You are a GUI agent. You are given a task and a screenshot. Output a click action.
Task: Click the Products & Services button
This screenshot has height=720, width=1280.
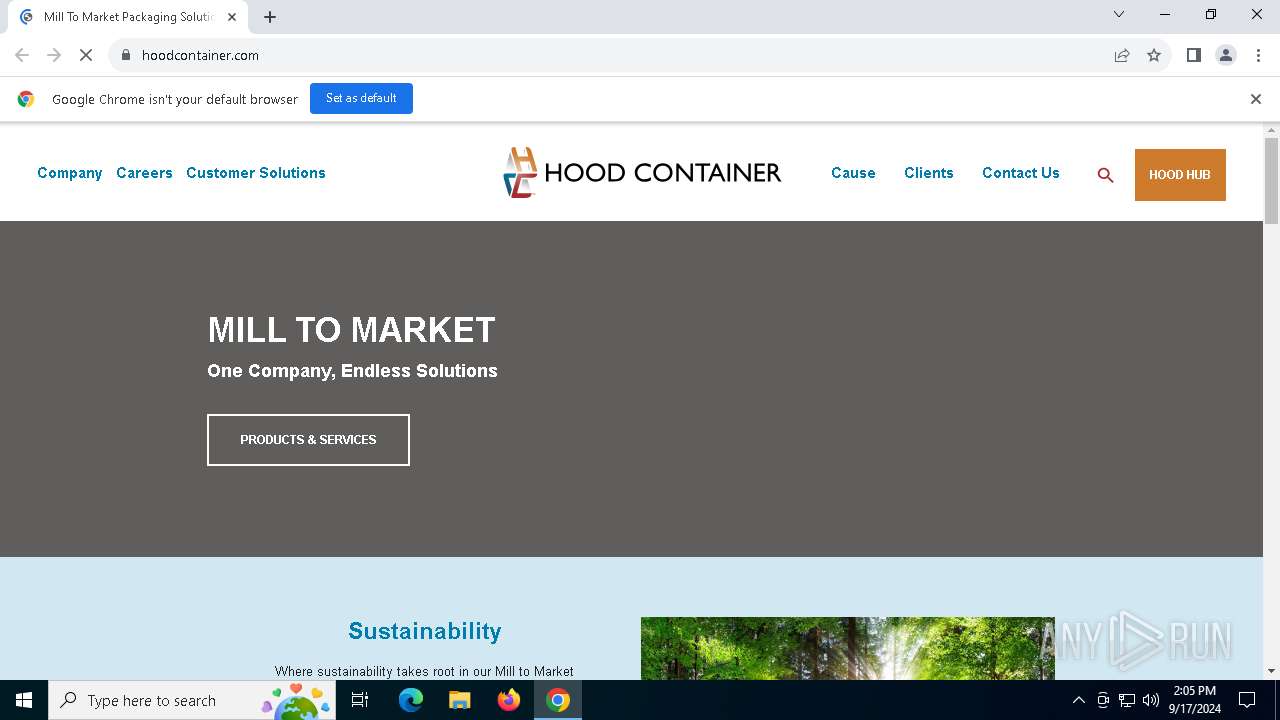click(308, 440)
